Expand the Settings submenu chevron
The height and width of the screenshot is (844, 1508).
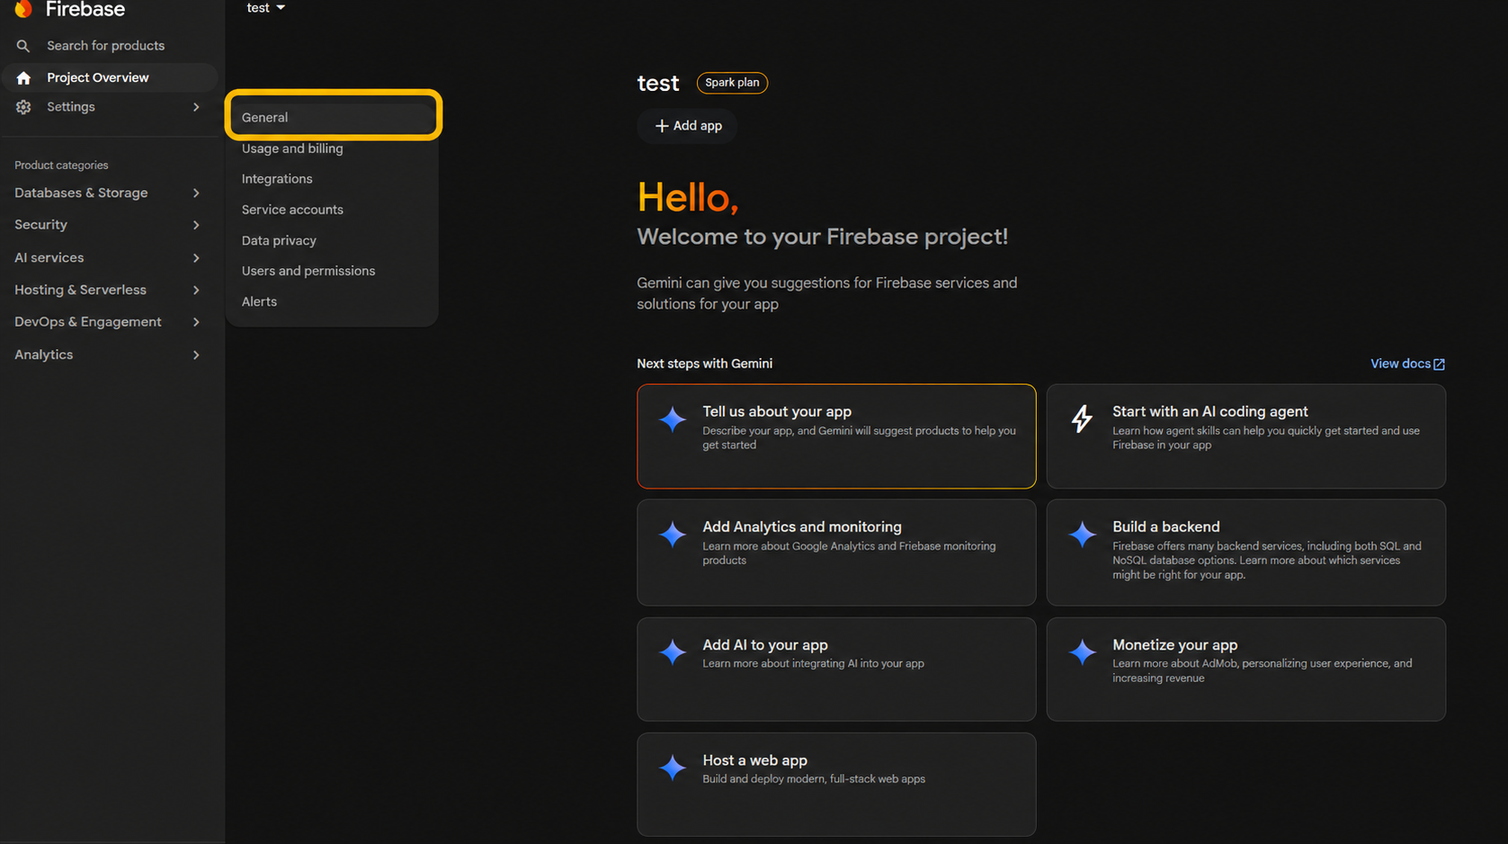point(196,107)
